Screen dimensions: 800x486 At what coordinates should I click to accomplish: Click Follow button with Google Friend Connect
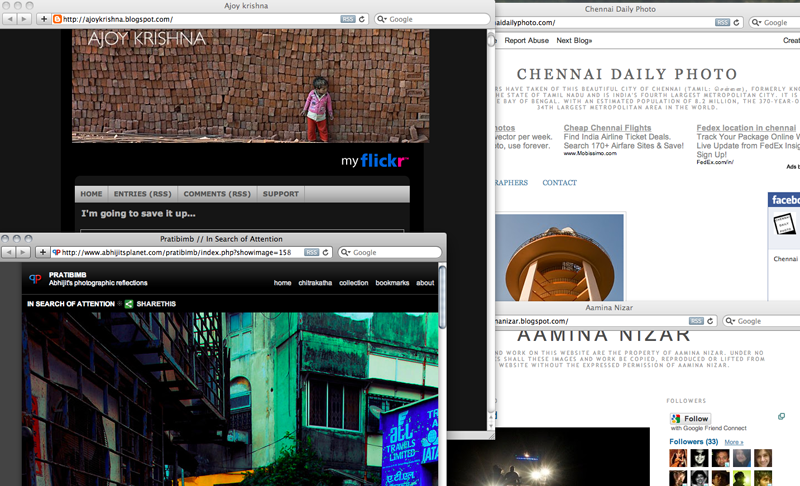pyautogui.click(x=691, y=418)
